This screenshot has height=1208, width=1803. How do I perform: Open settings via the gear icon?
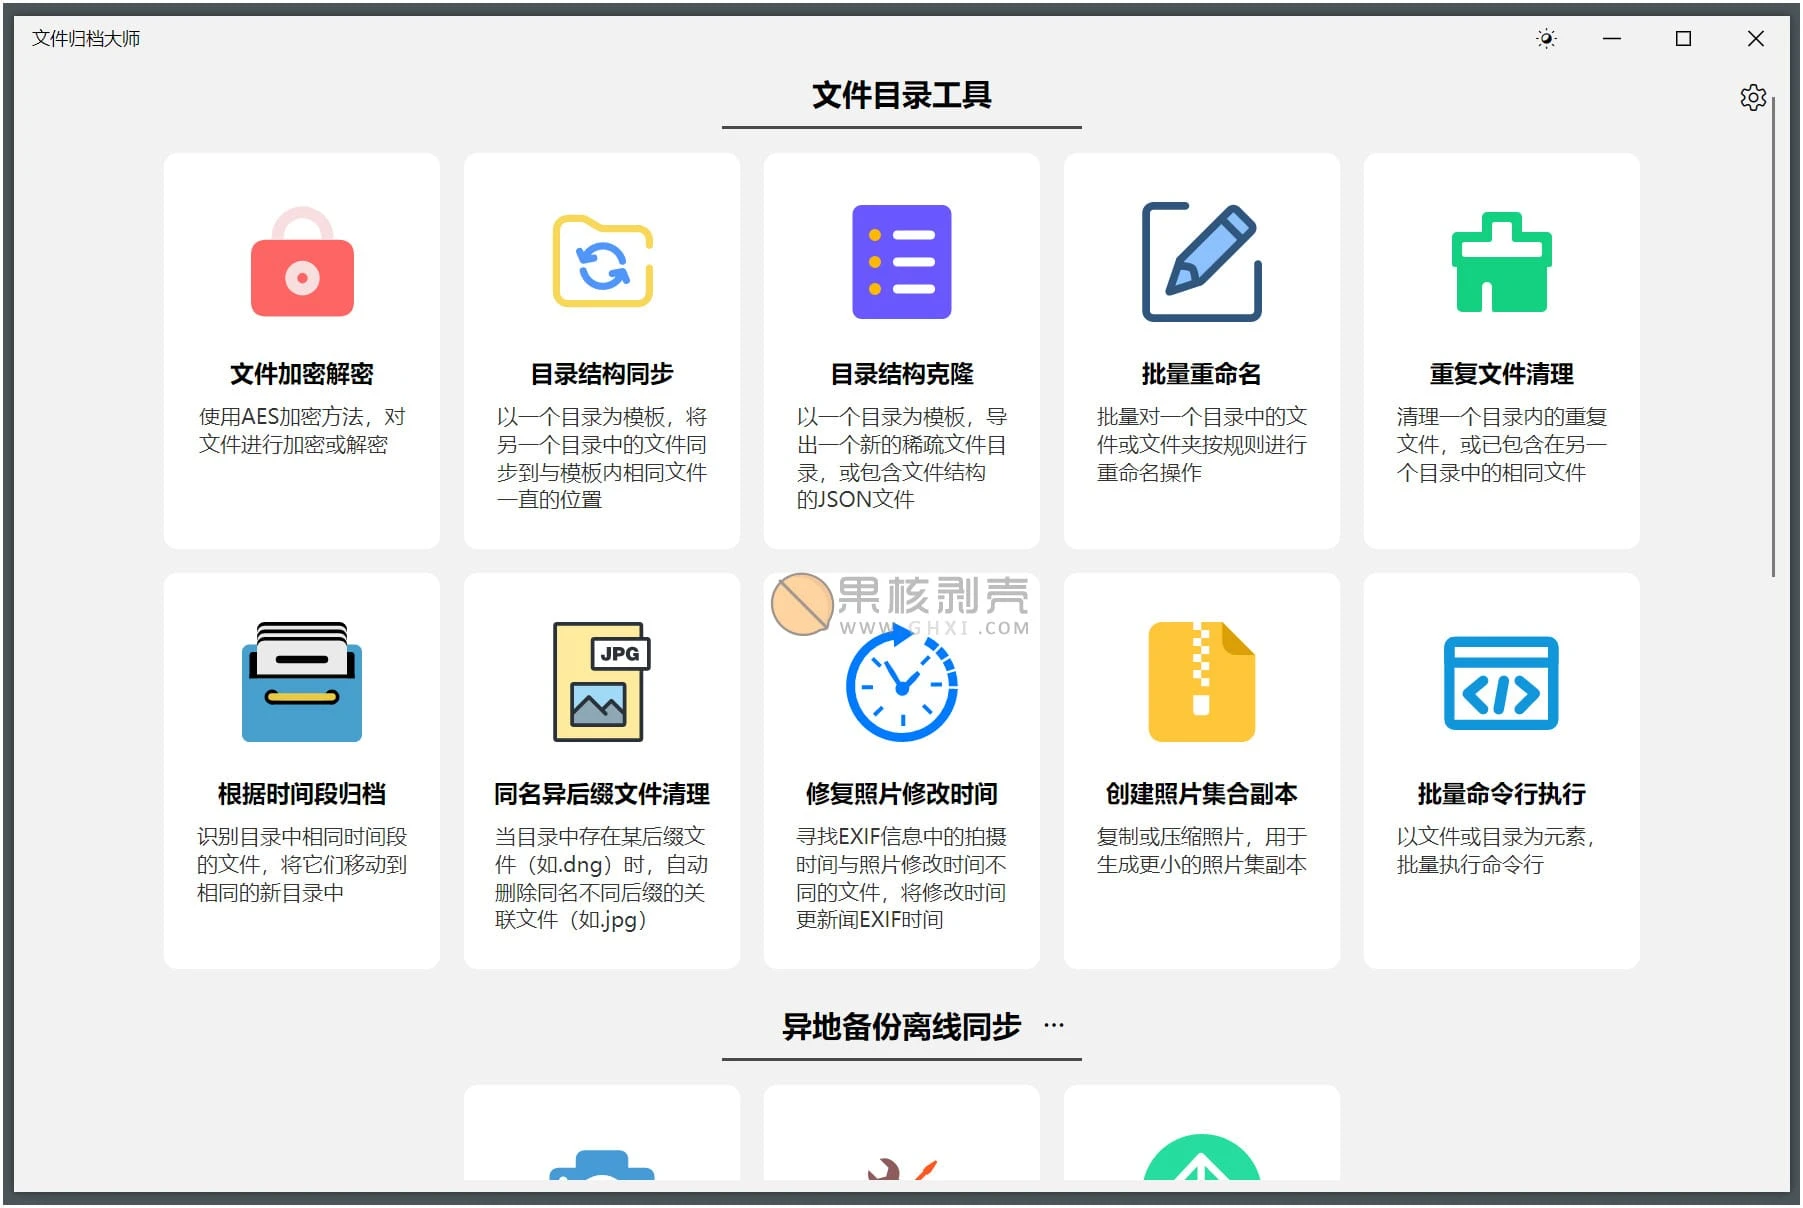click(1752, 97)
